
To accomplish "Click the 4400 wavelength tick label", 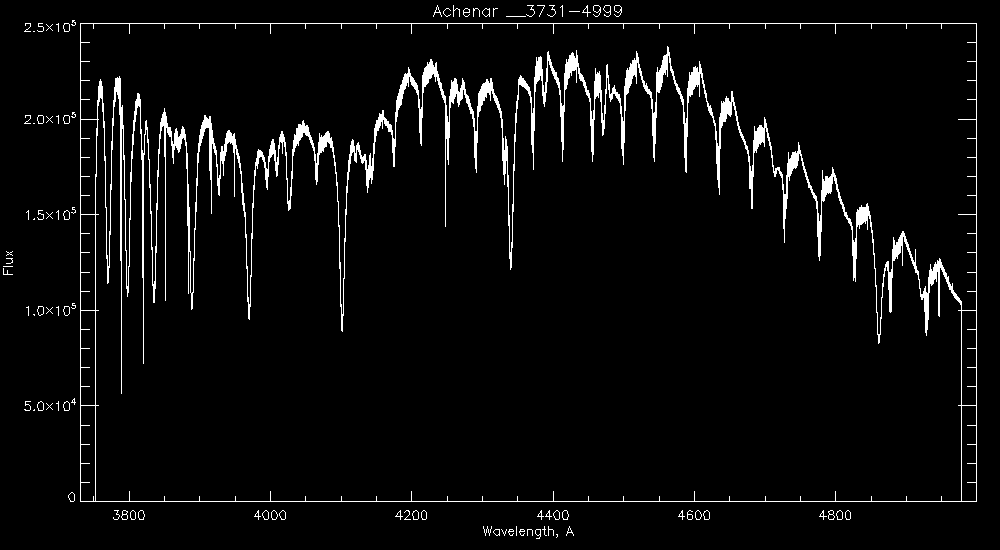I will (x=554, y=515).
